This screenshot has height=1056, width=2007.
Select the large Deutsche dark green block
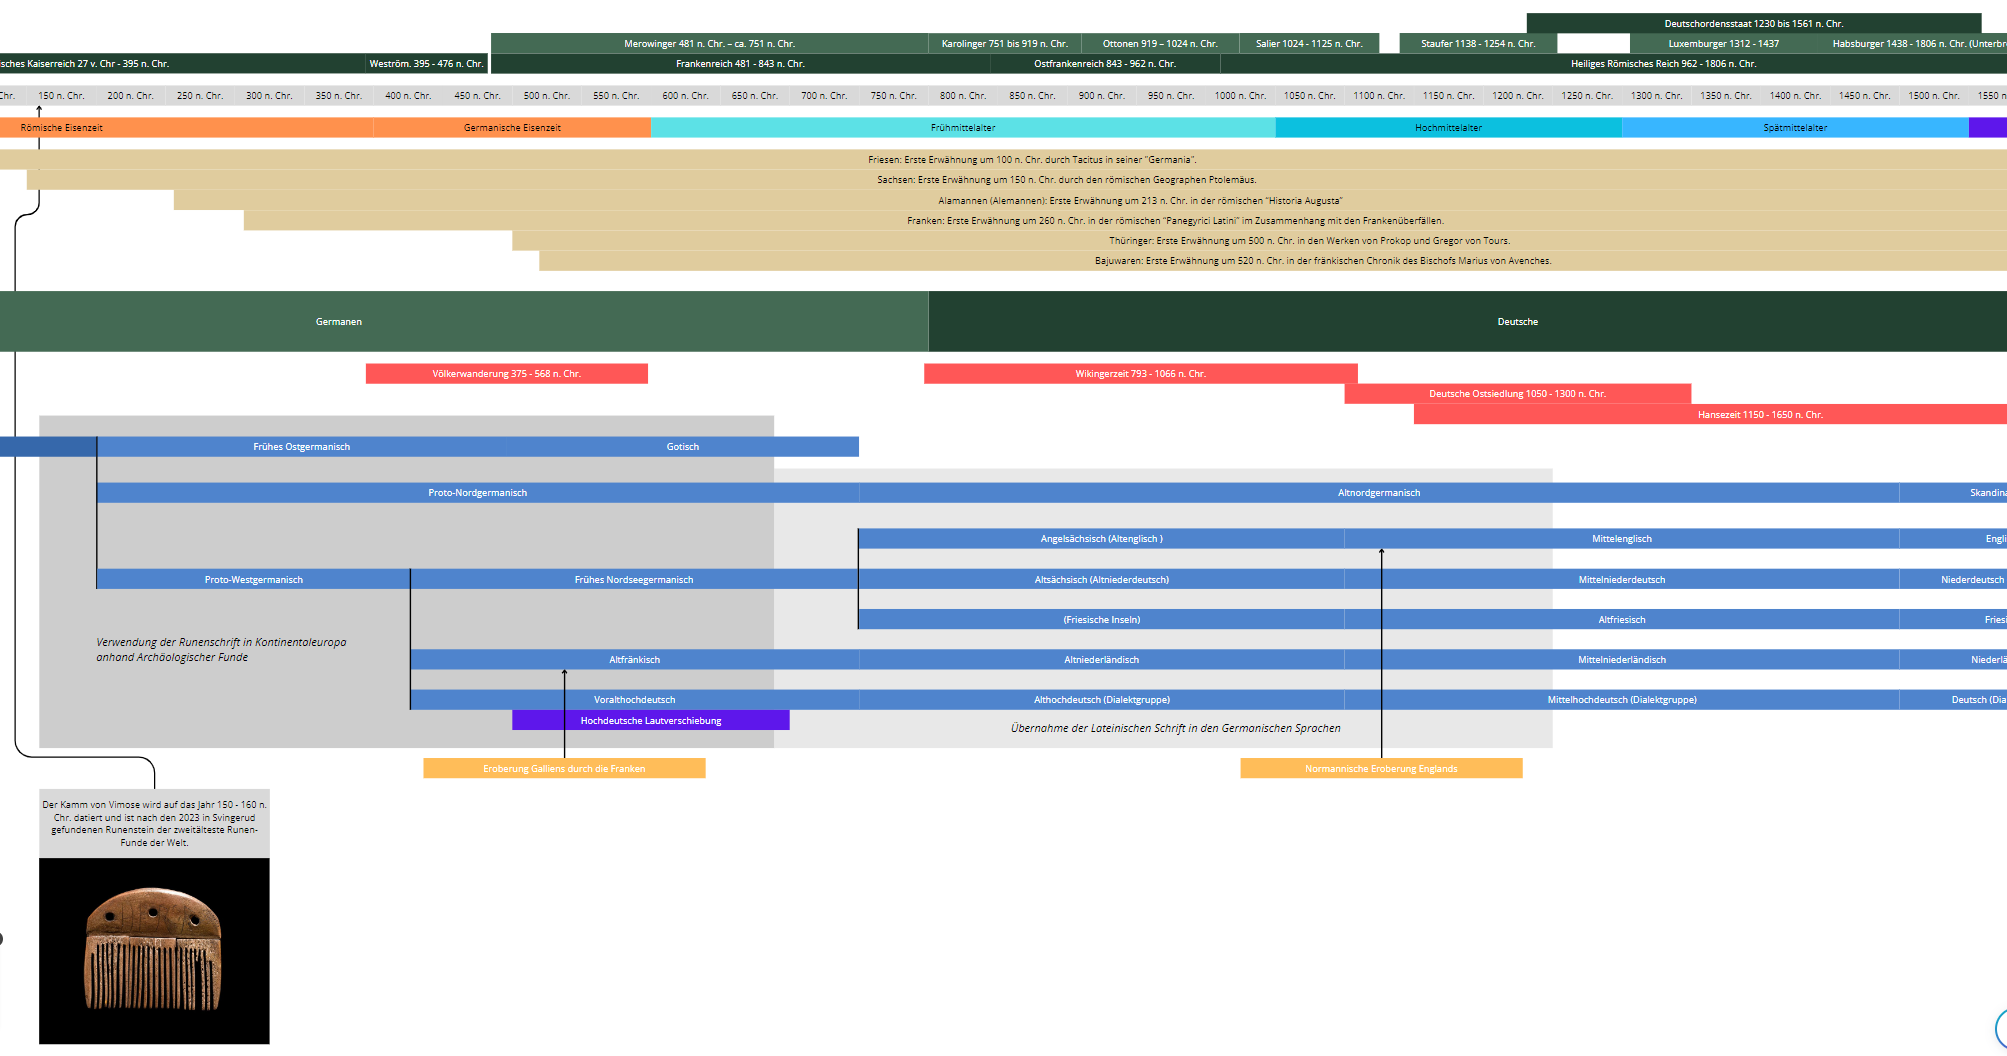(x=1516, y=322)
